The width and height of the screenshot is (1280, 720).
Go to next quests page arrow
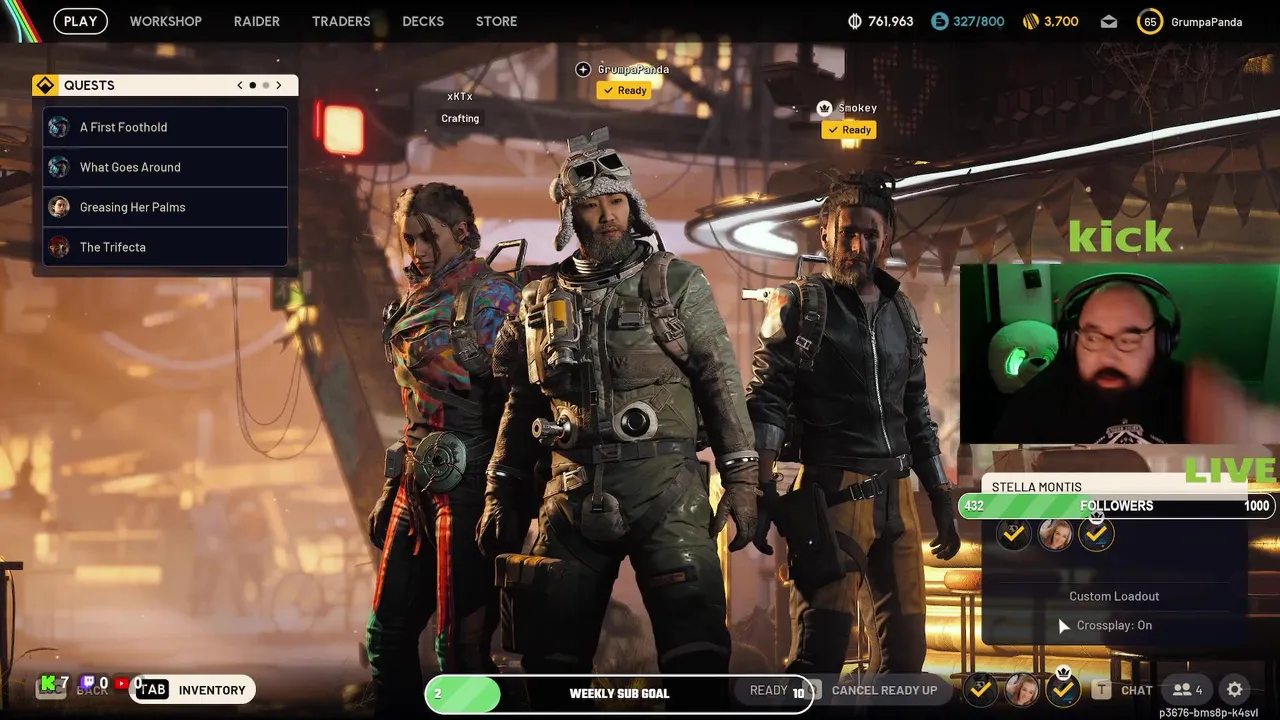click(279, 85)
